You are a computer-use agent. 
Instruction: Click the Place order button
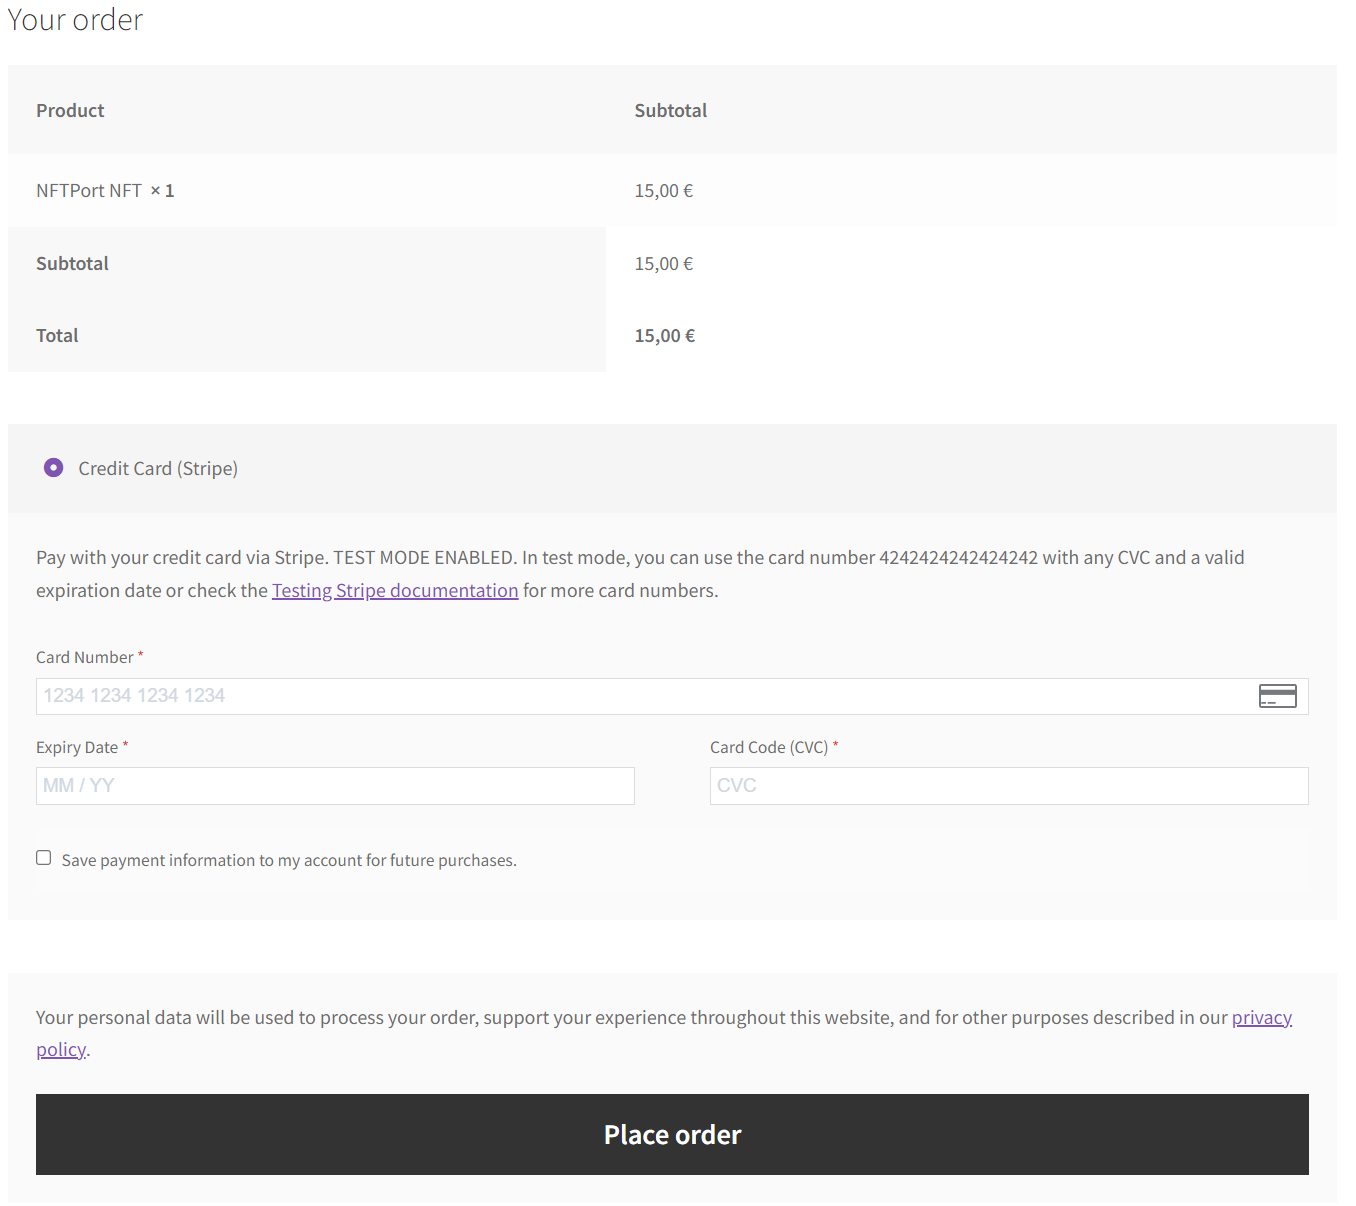[672, 1134]
